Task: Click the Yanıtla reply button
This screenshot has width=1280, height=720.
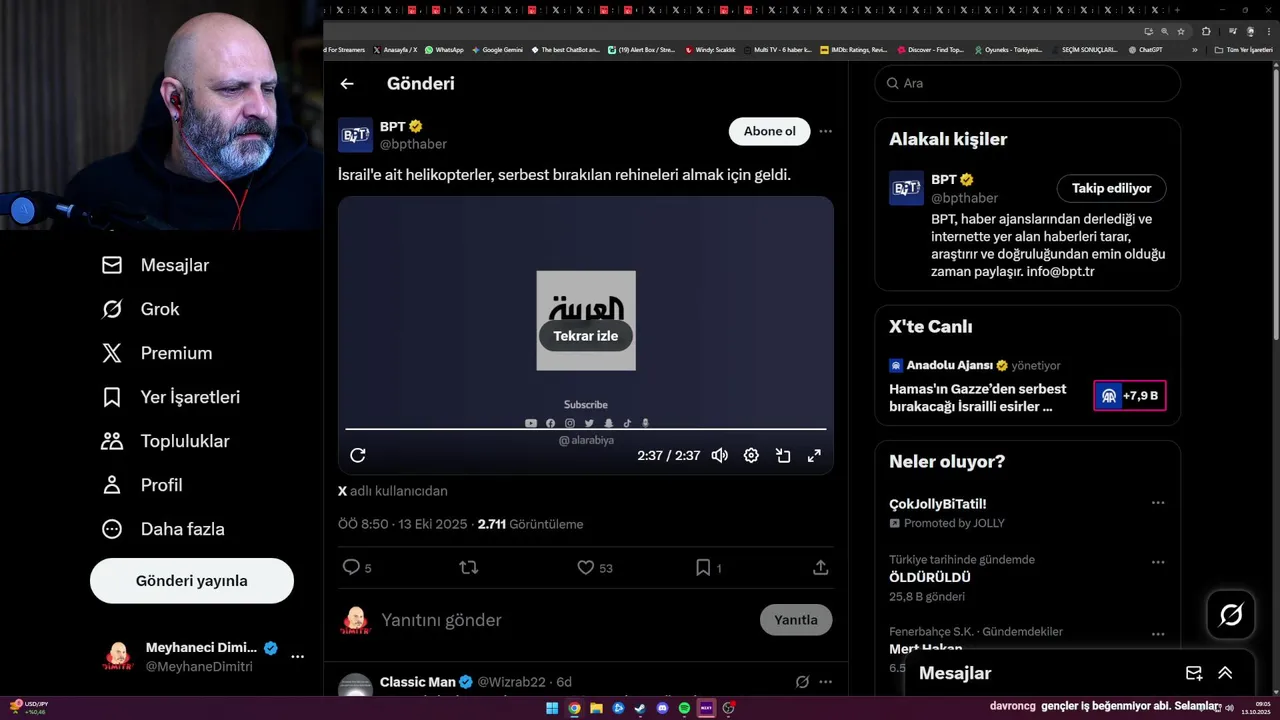Action: [x=796, y=620]
